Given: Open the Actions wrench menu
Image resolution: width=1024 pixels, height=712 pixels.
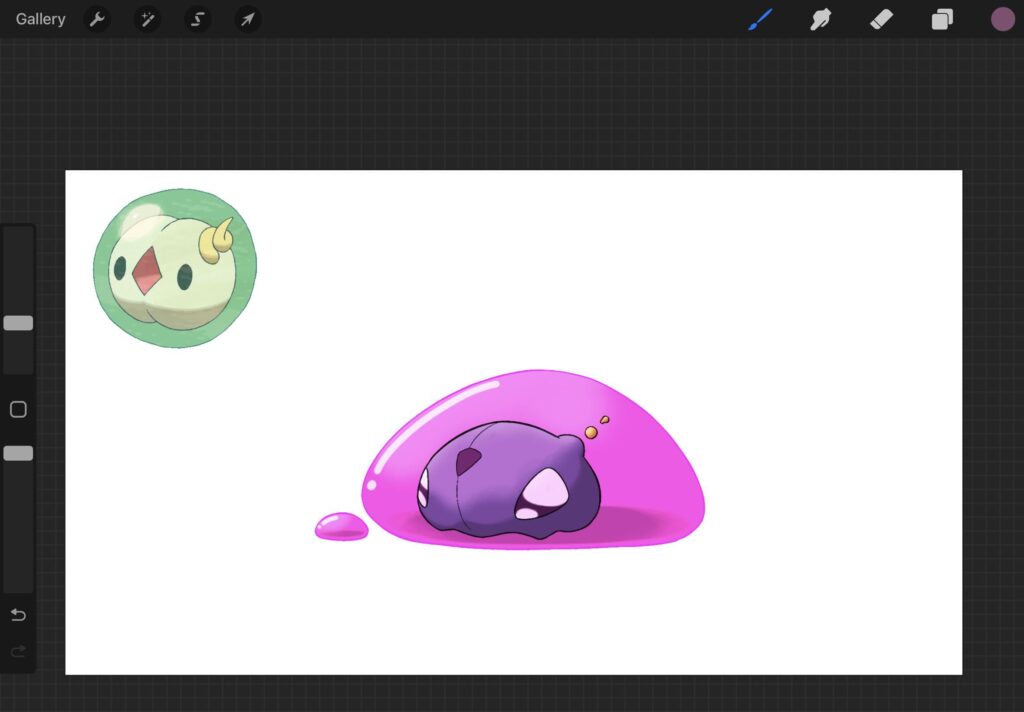Looking at the screenshot, I should tap(97, 20).
